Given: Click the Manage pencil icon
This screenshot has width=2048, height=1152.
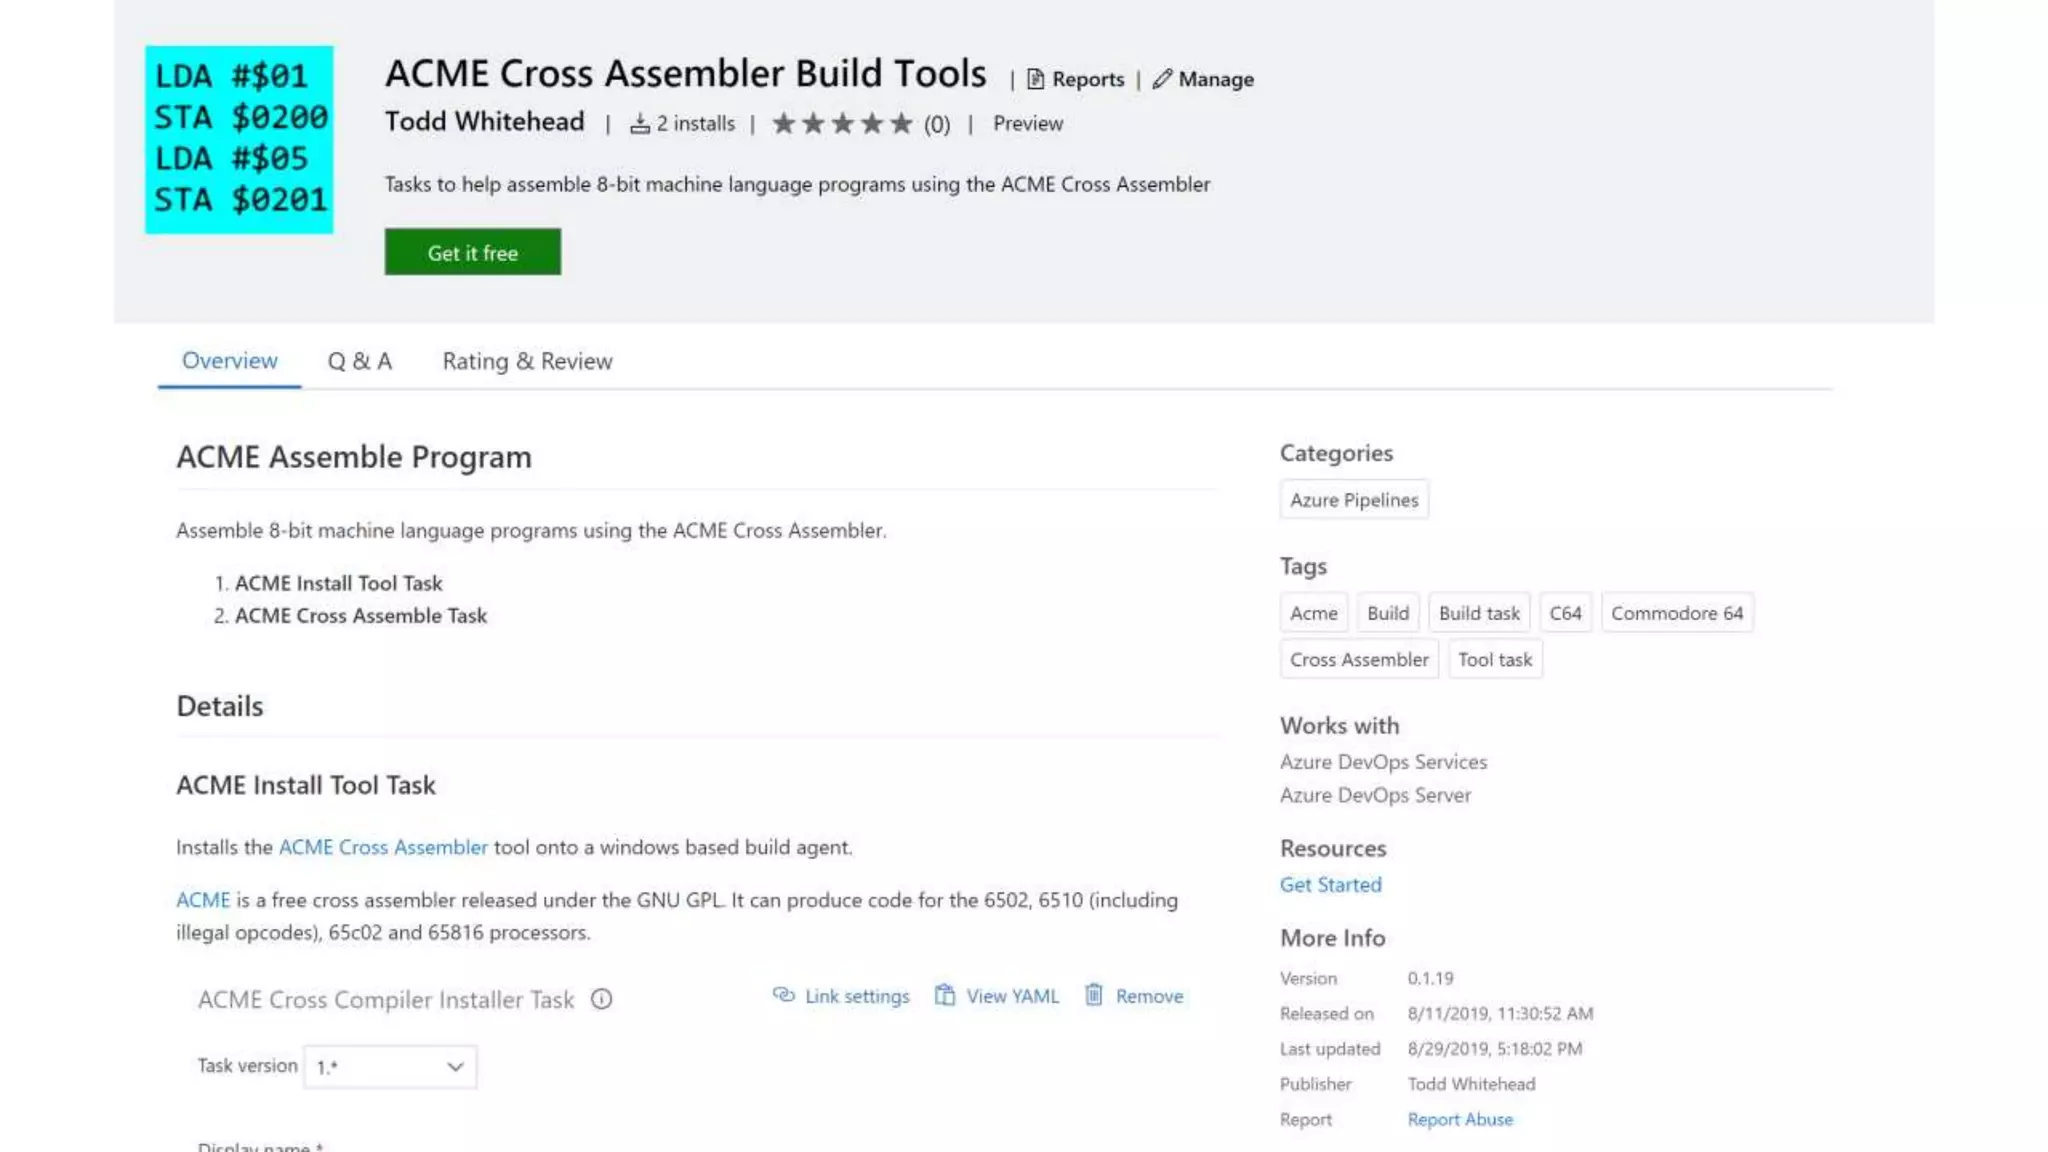Looking at the screenshot, I should coord(1161,79).
